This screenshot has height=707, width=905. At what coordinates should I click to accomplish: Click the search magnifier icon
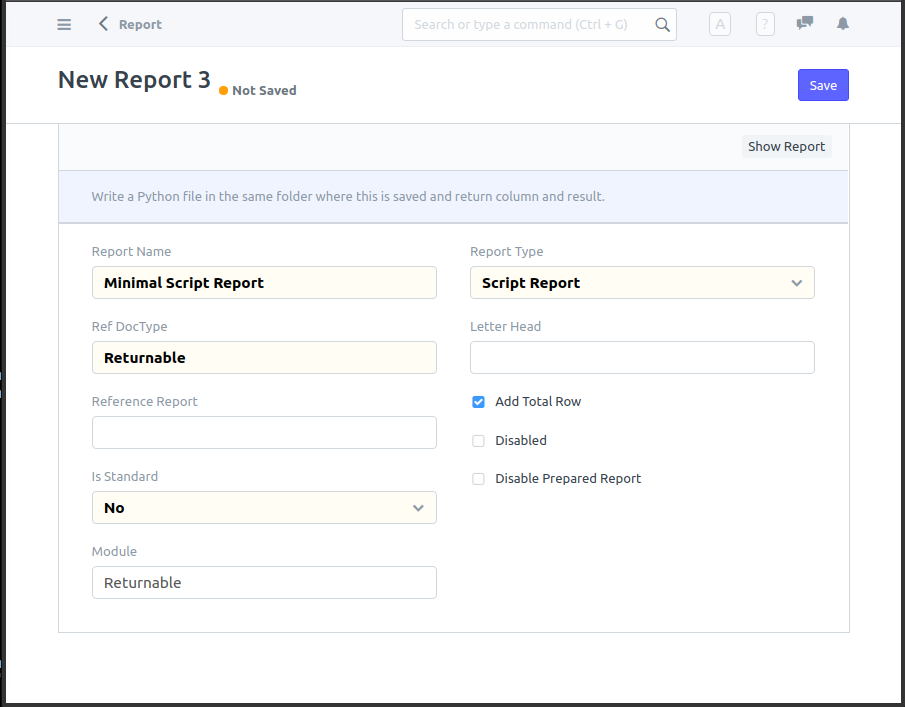tap(662, 24)
